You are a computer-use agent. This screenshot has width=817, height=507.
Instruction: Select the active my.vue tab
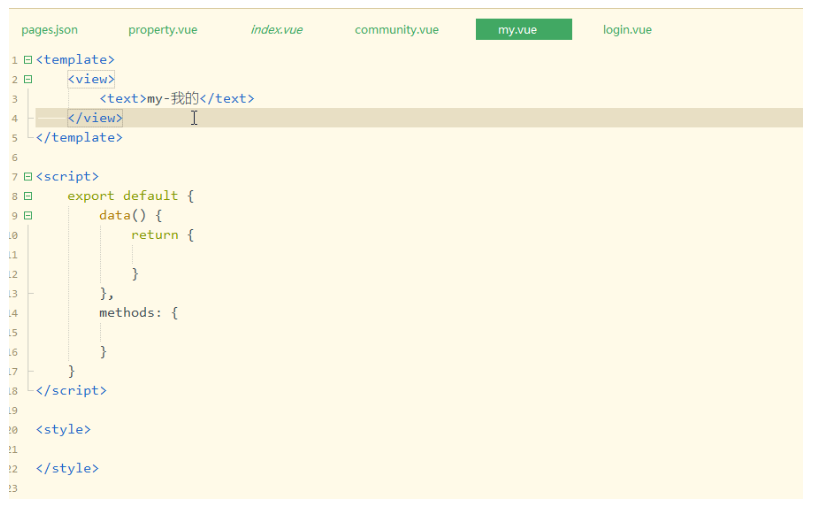click(524, 29)
